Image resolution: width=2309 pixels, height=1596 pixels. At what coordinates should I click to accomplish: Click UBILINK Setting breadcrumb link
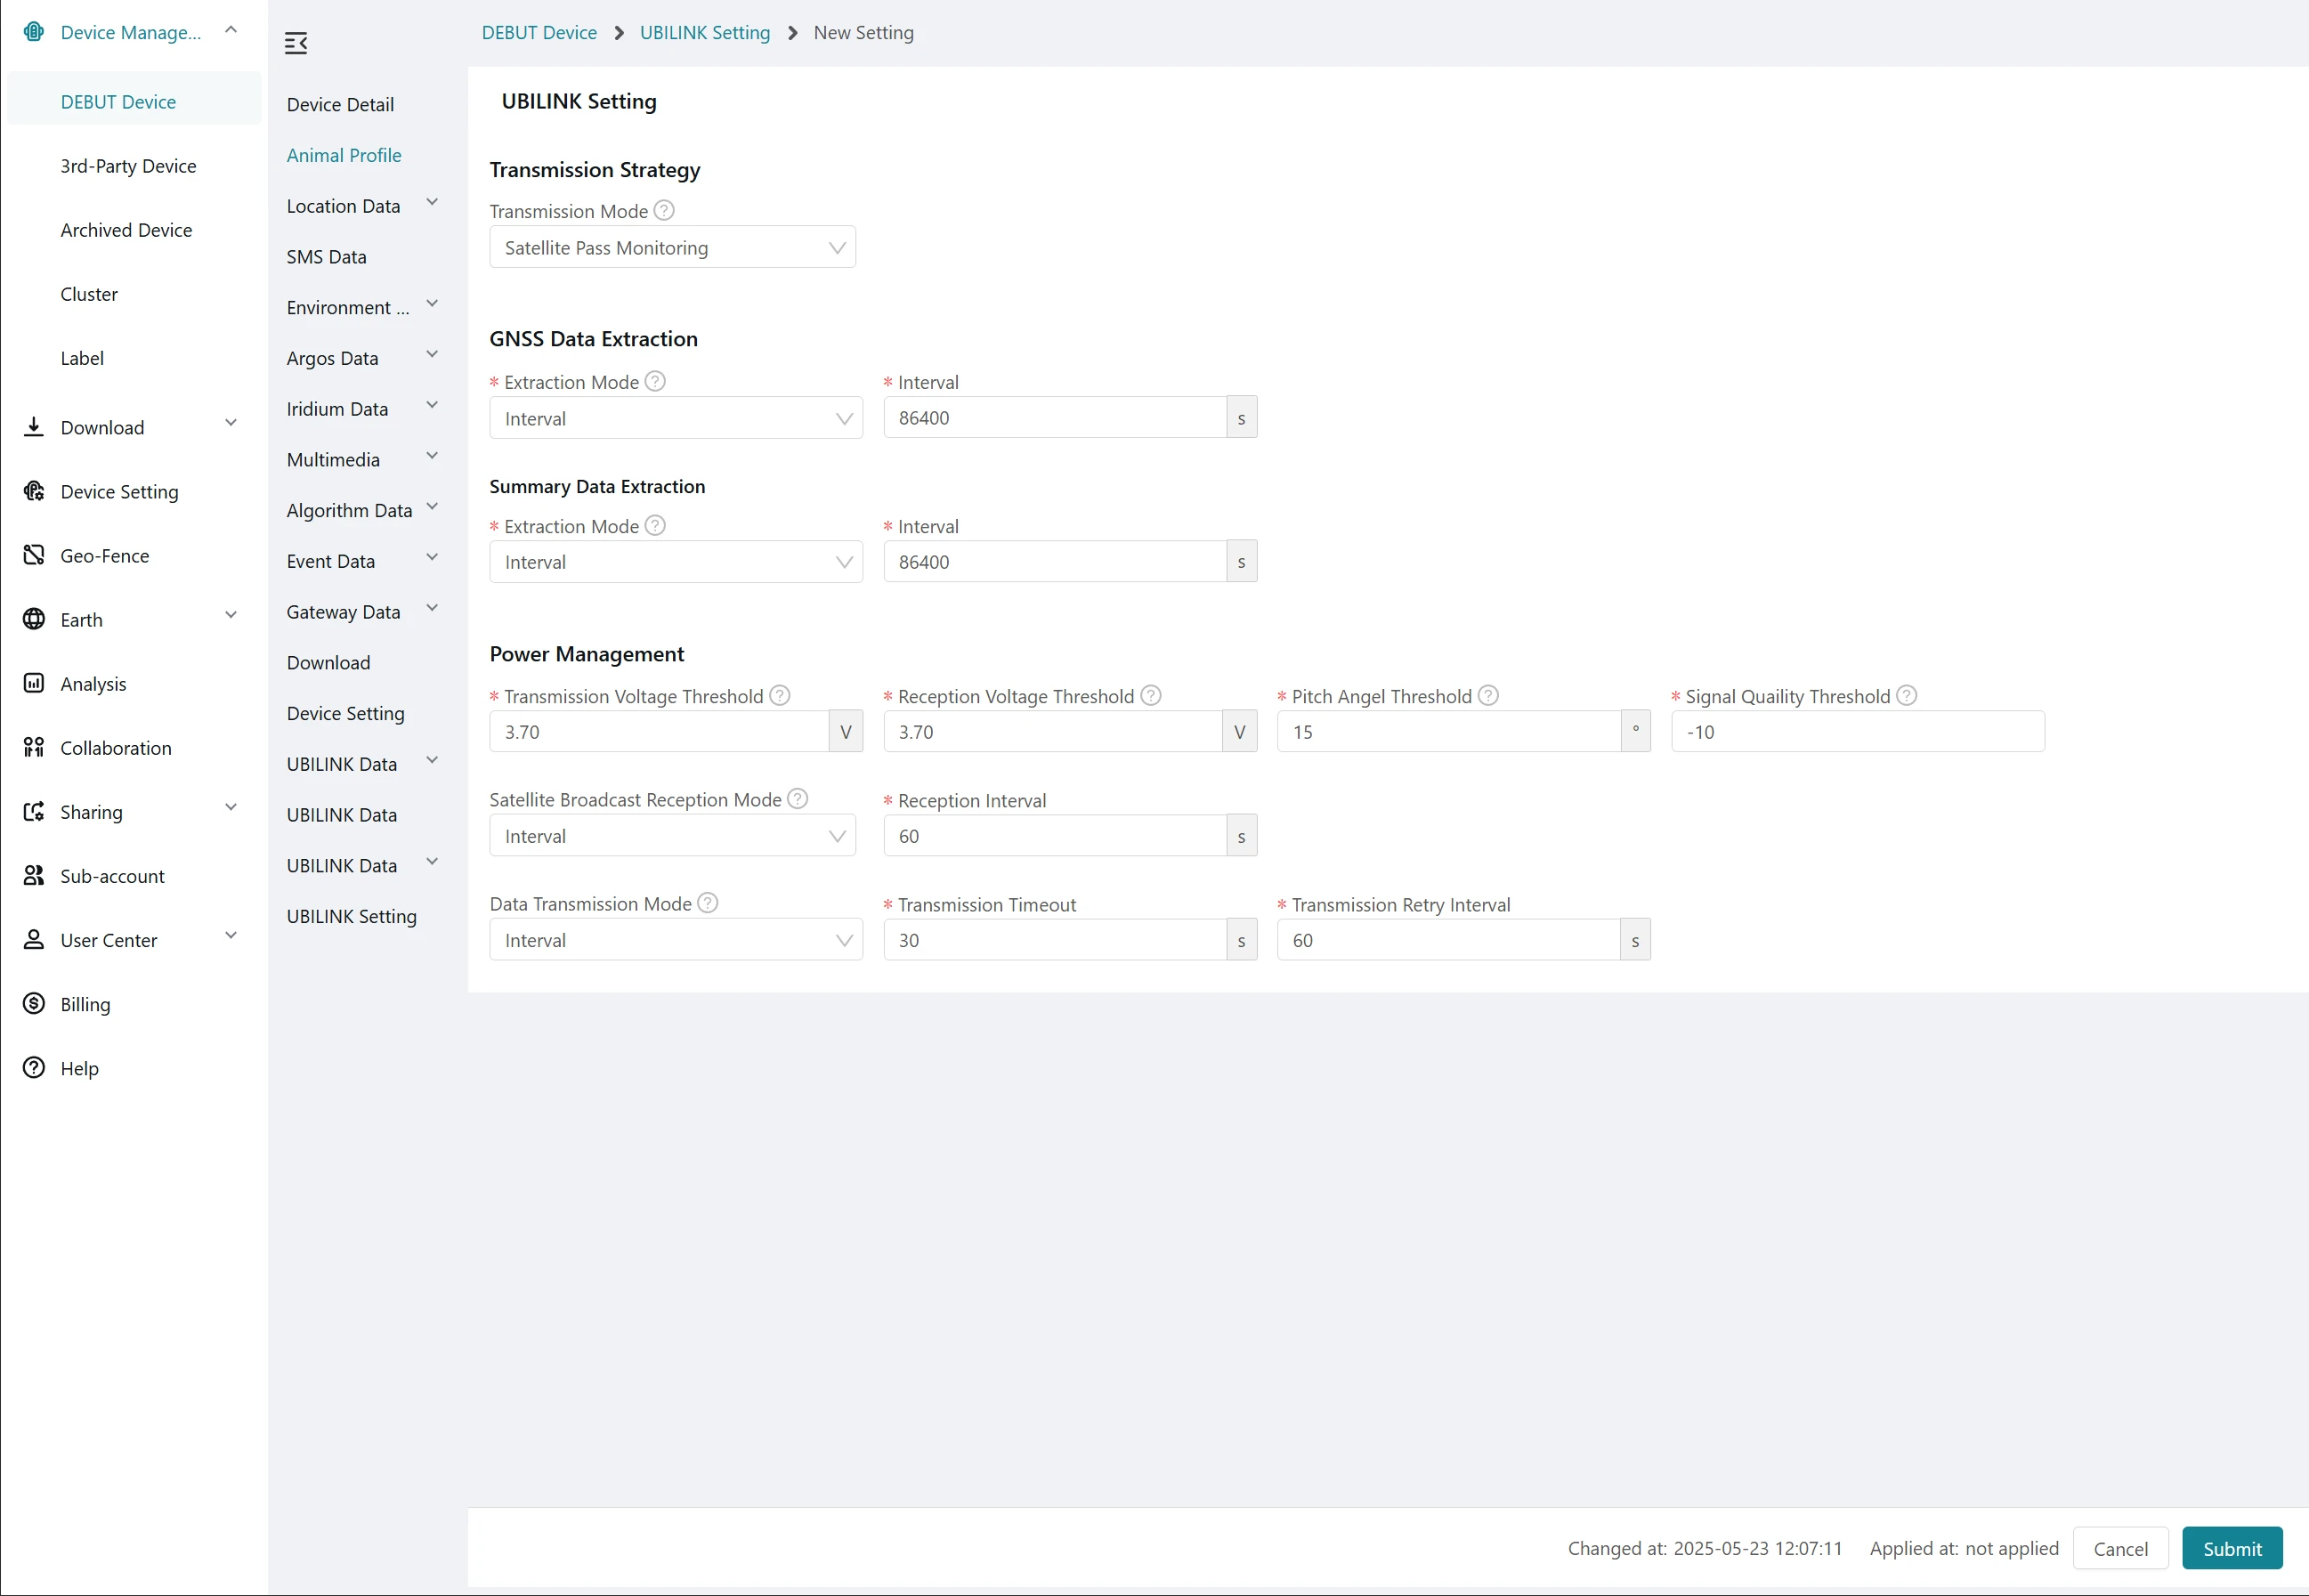tap(705, 33)
